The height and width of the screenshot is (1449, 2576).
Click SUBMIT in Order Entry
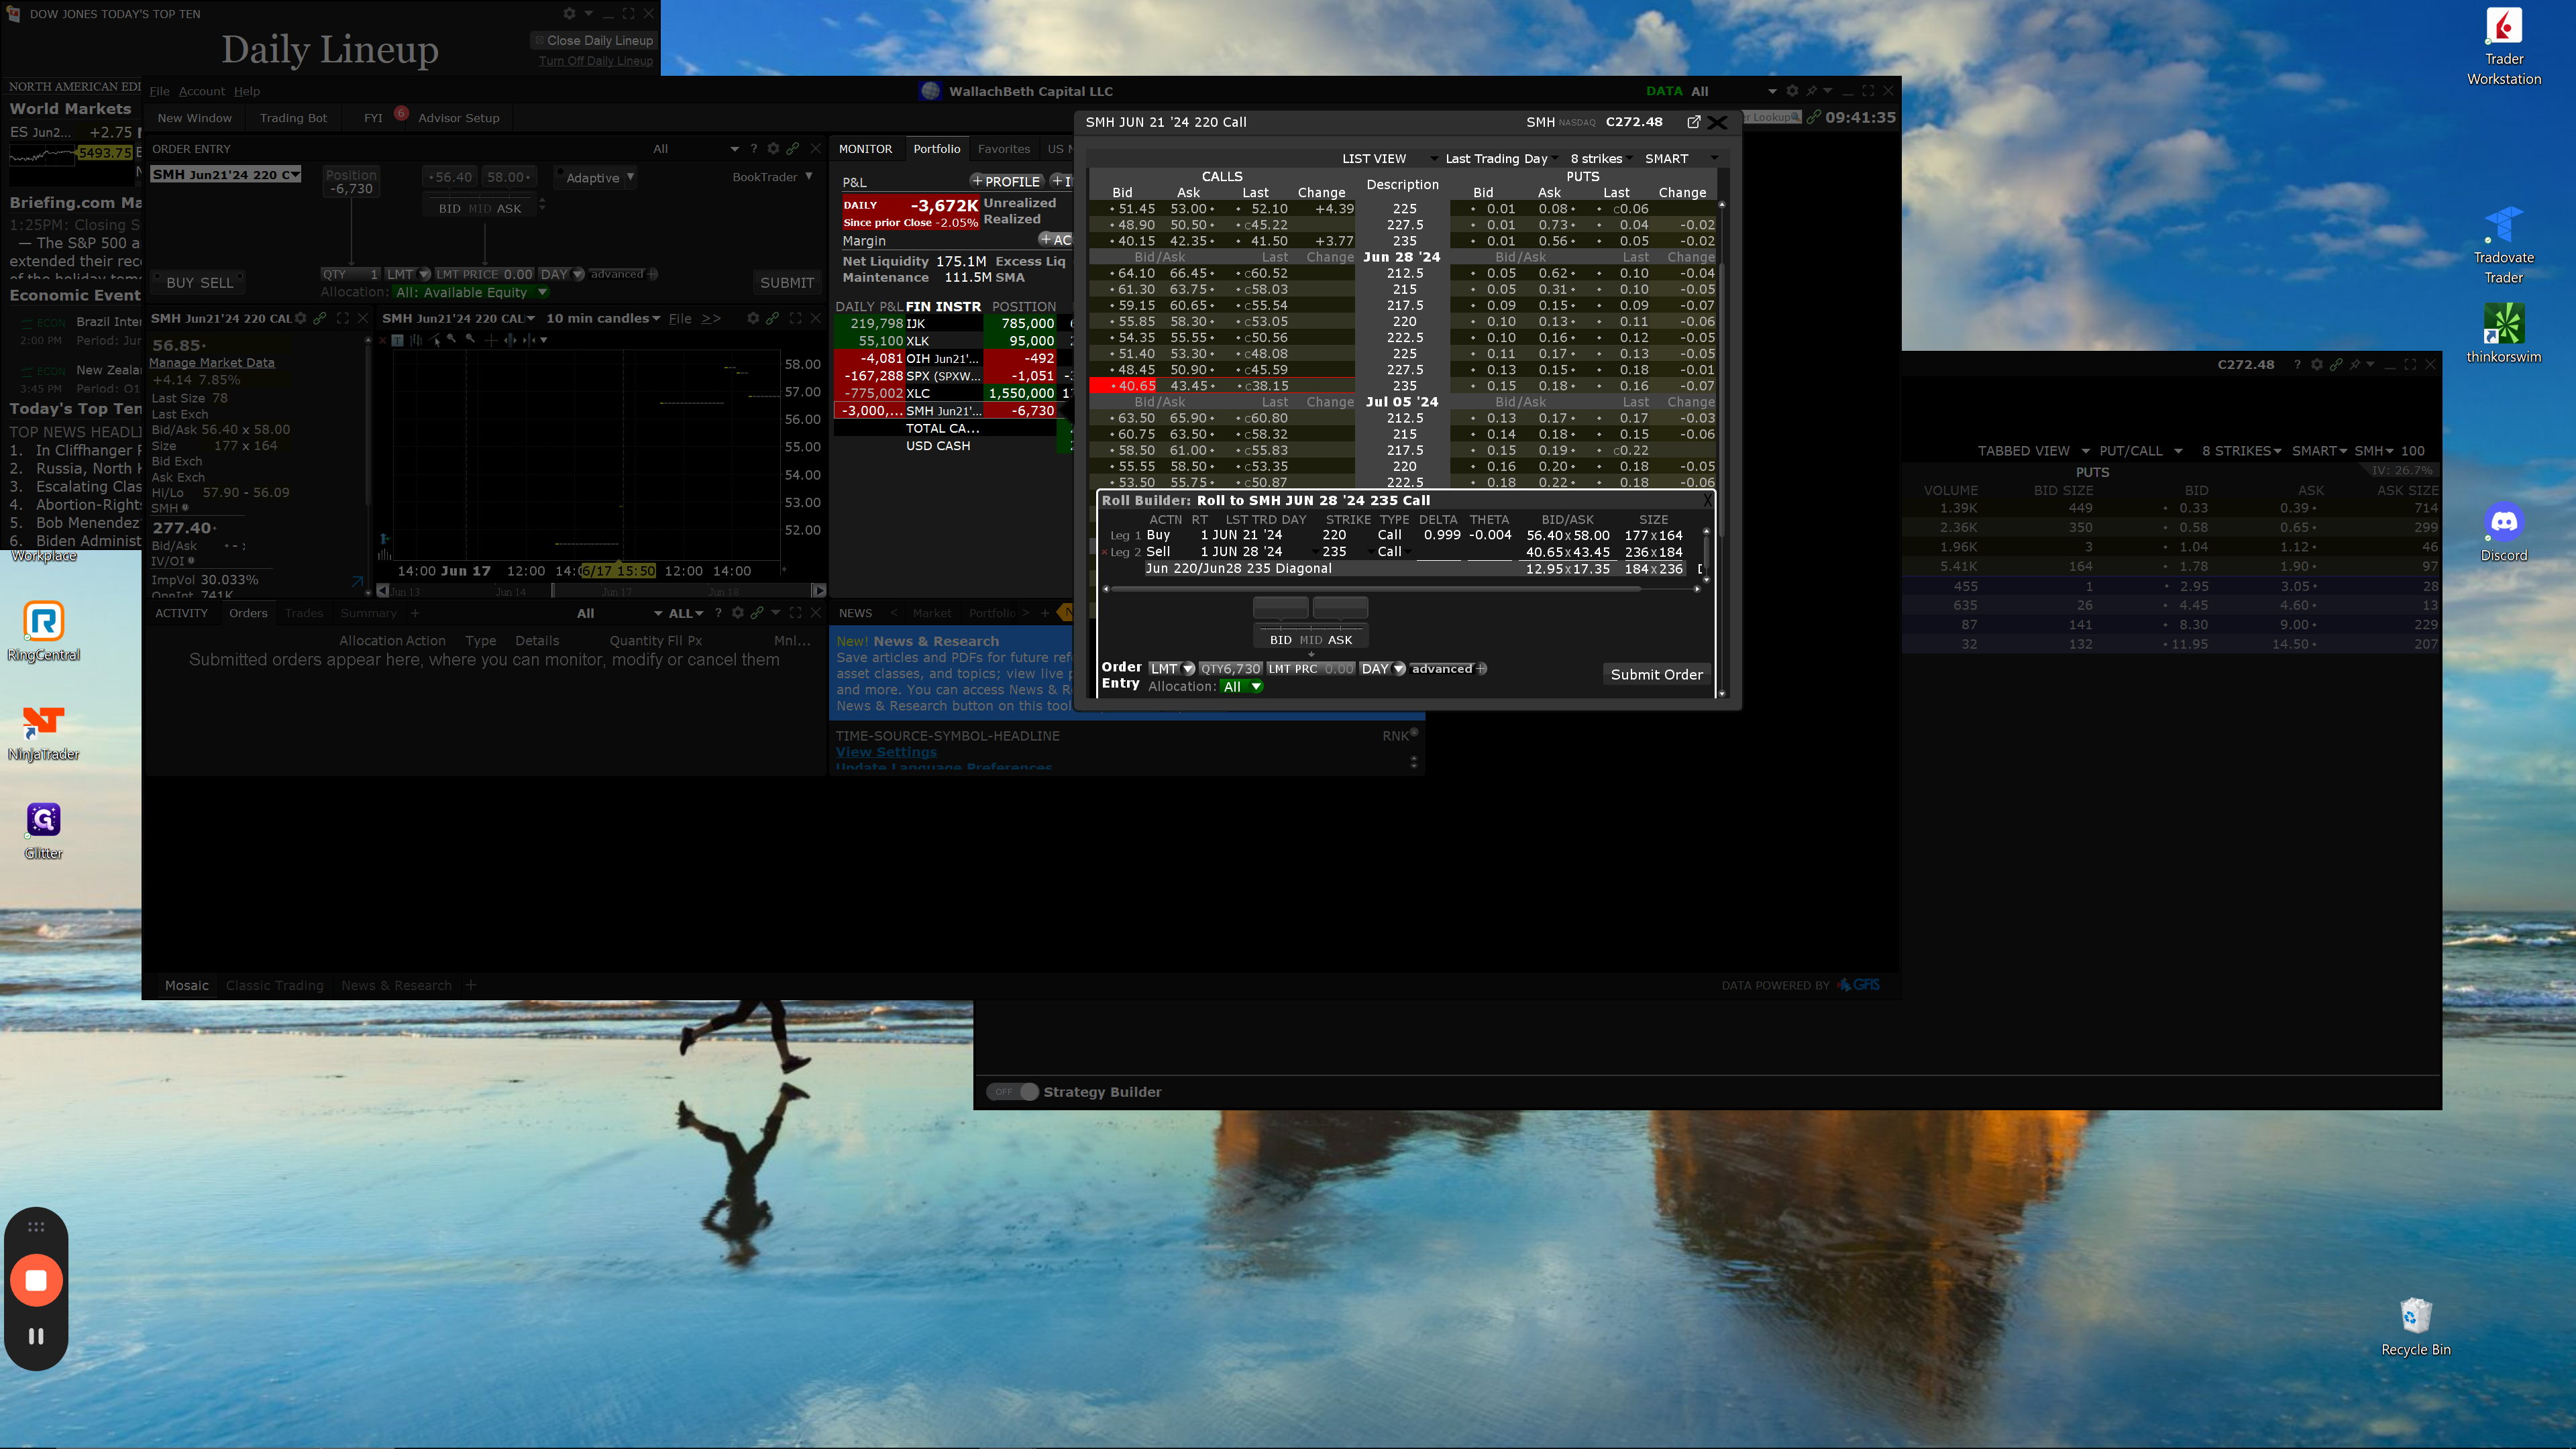point(787,283)
